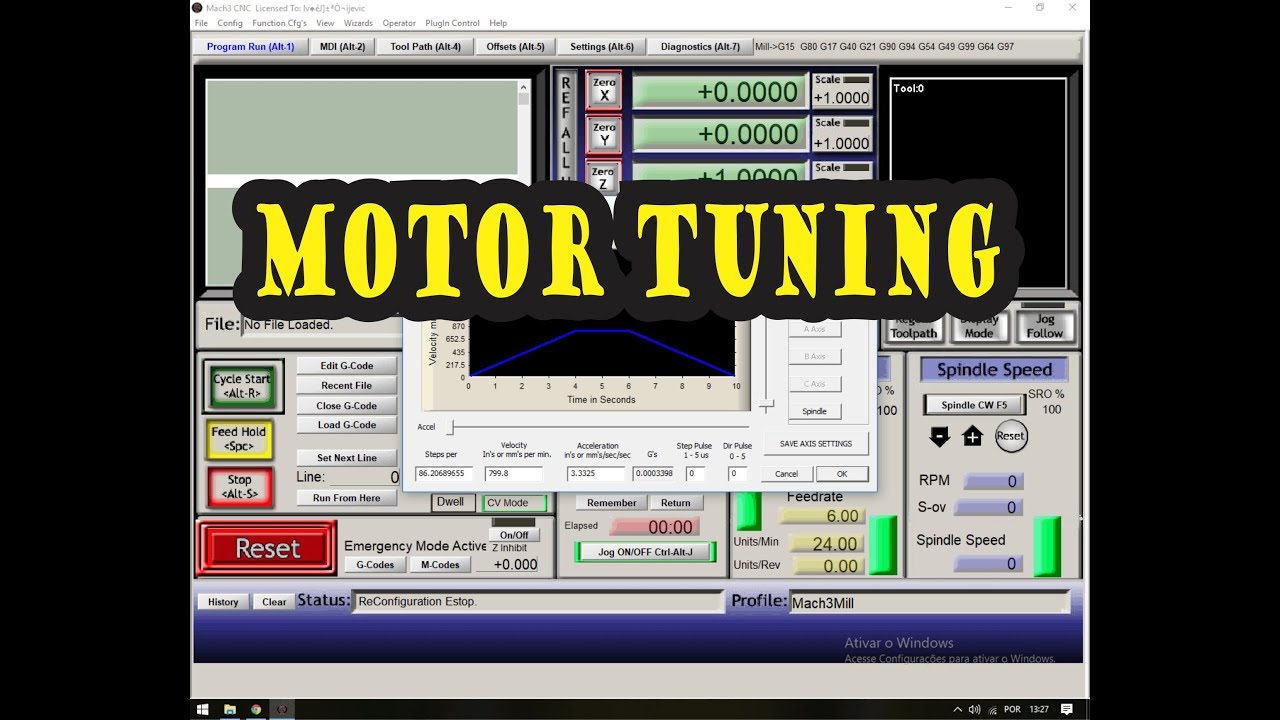Click Cycle Start button

(242, 386)
